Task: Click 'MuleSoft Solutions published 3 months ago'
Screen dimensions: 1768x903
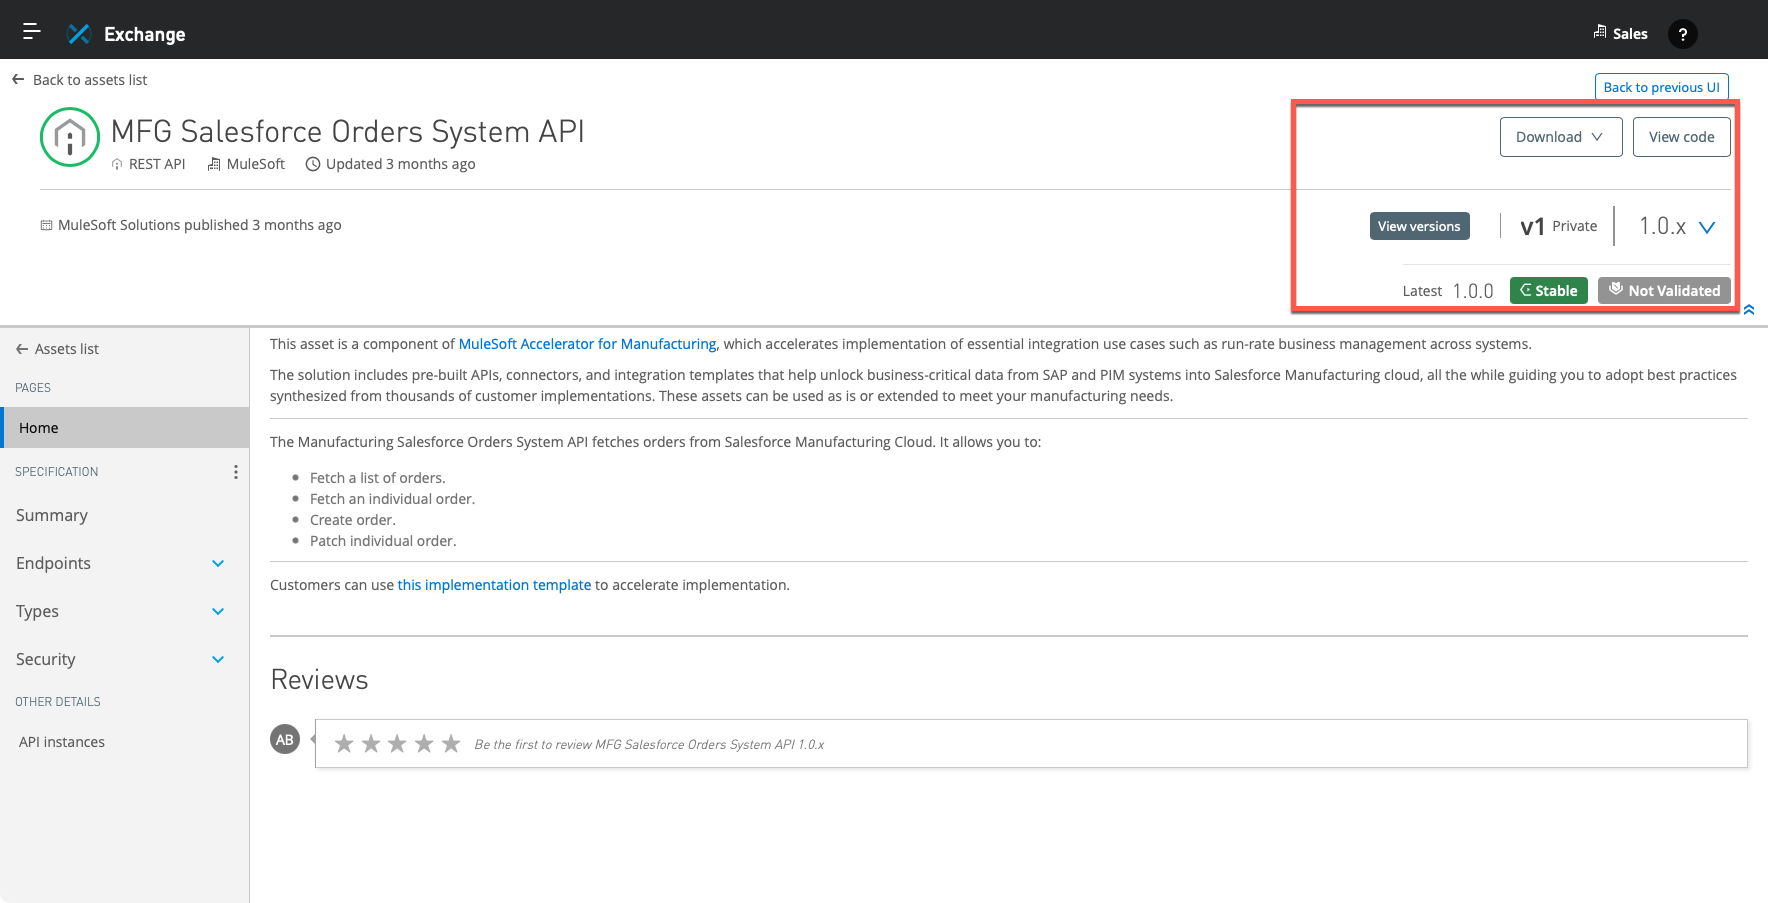Action: [200, 225]
